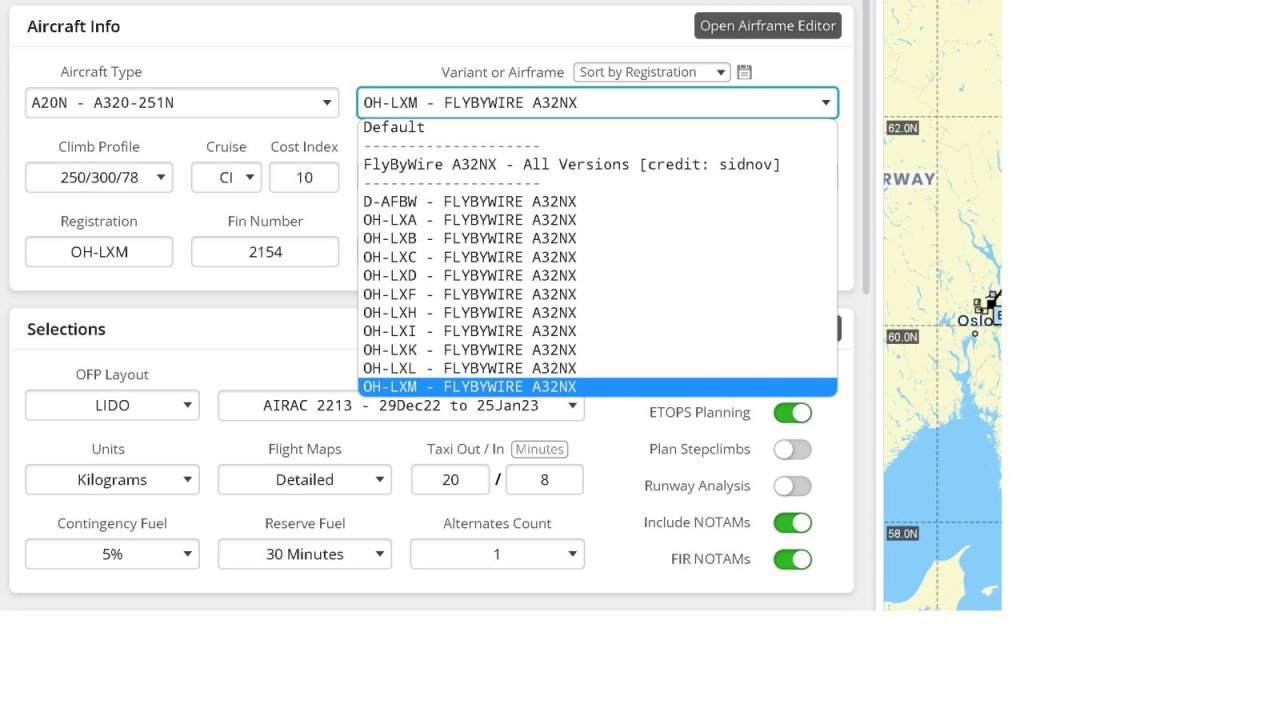The width and height of the screenshot is (1280, 720).
Task: Select the Default airframe option
Action: coord(598,128)
